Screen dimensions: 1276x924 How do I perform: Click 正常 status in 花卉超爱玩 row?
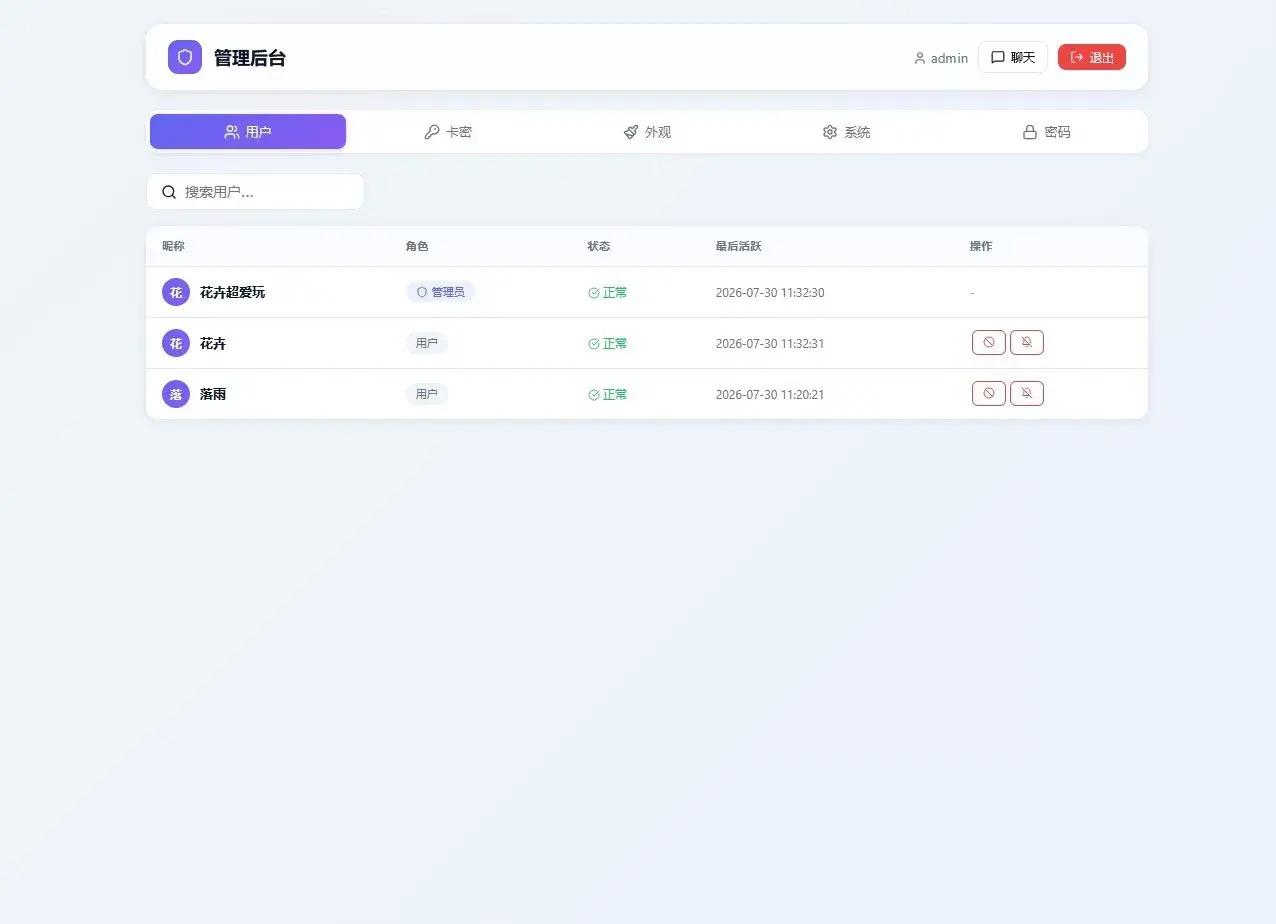pyautogui.click(x=608, y=293)
